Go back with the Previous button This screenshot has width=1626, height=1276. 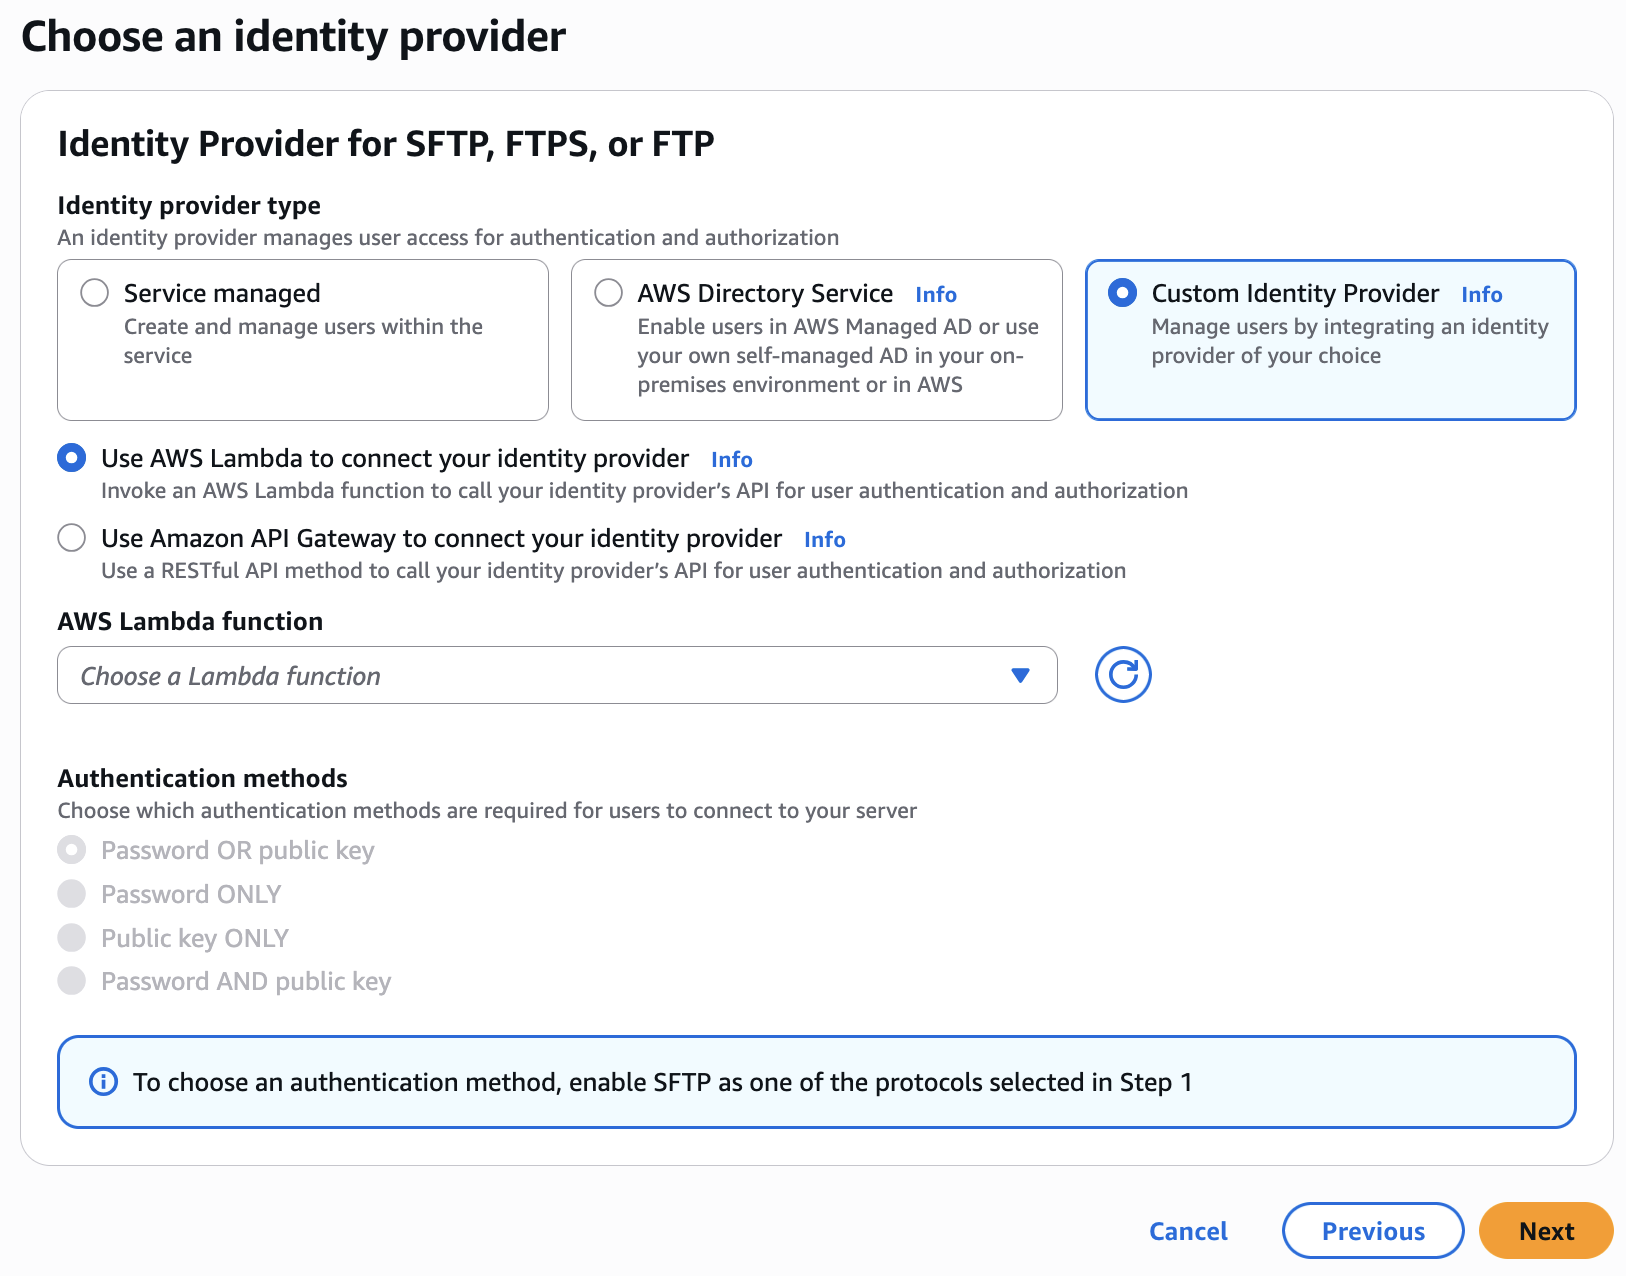tap(1373, 1231)
